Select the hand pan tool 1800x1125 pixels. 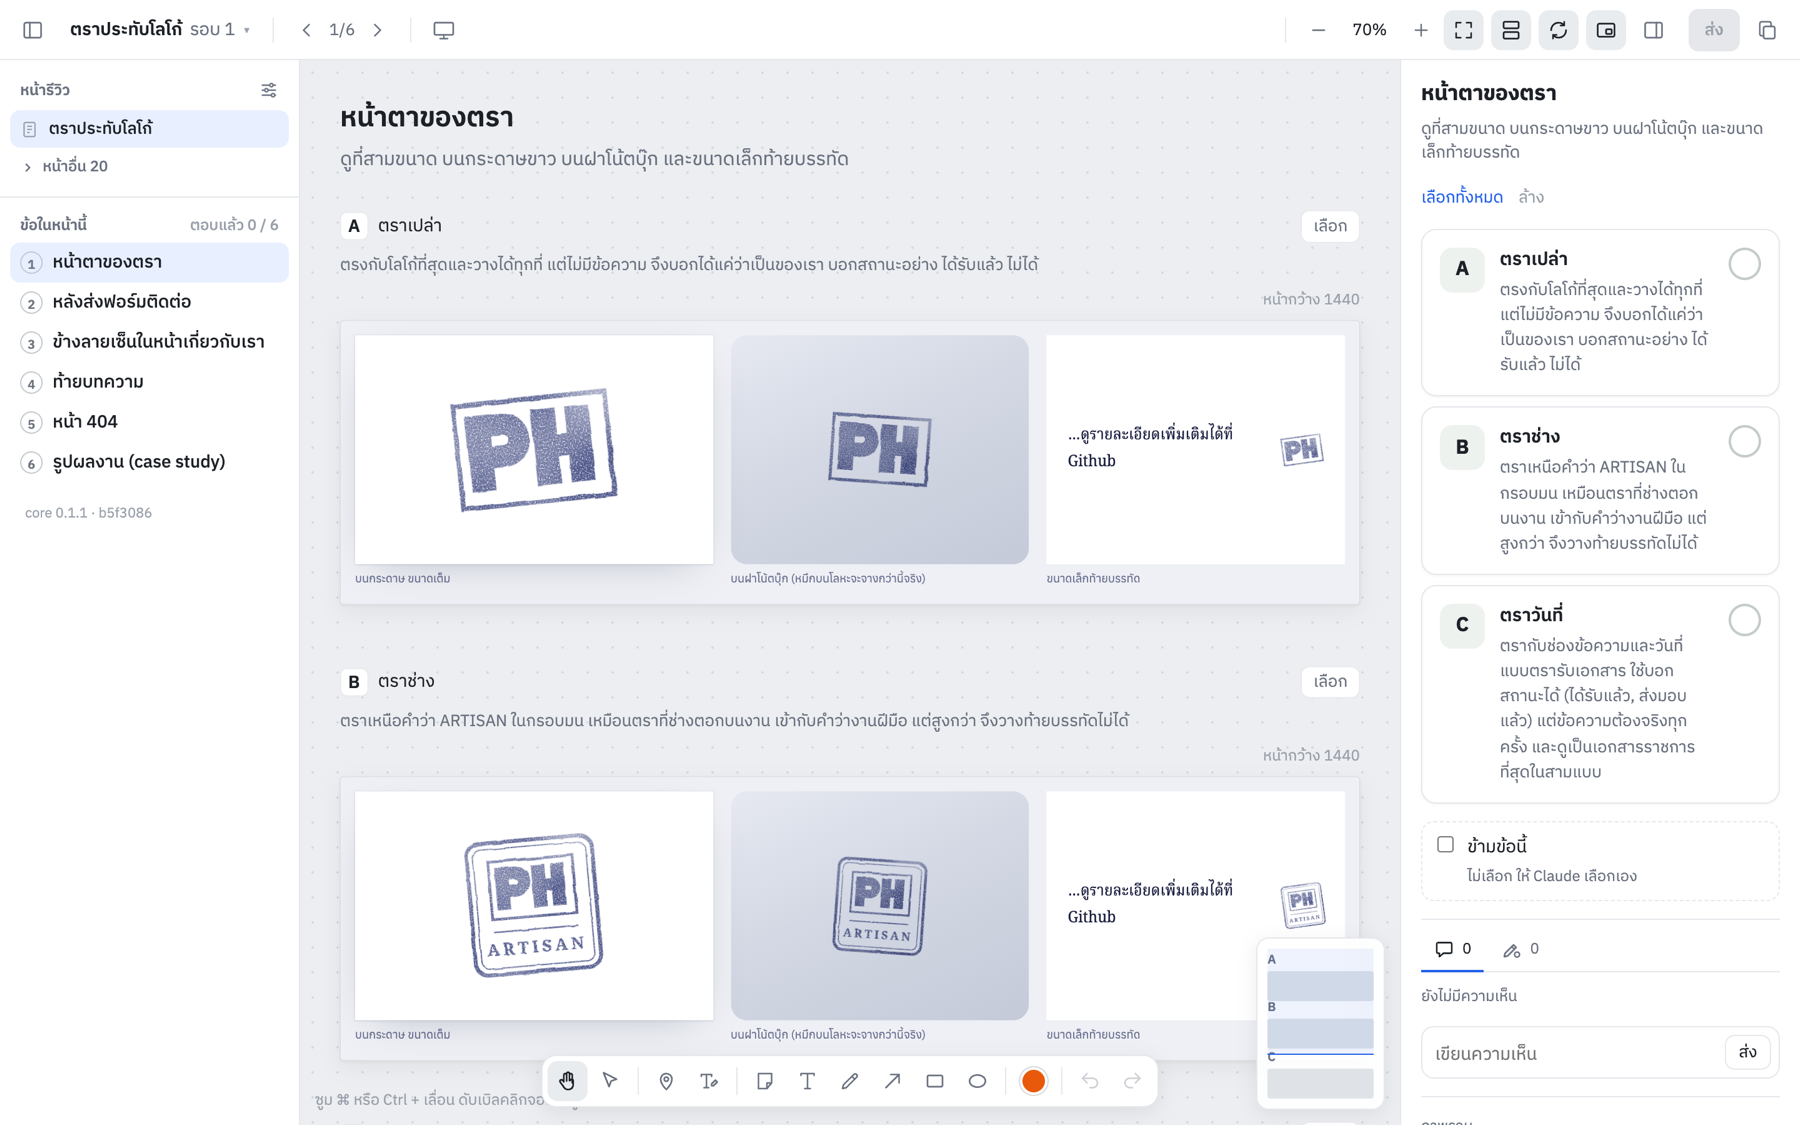coord(567,1081)
